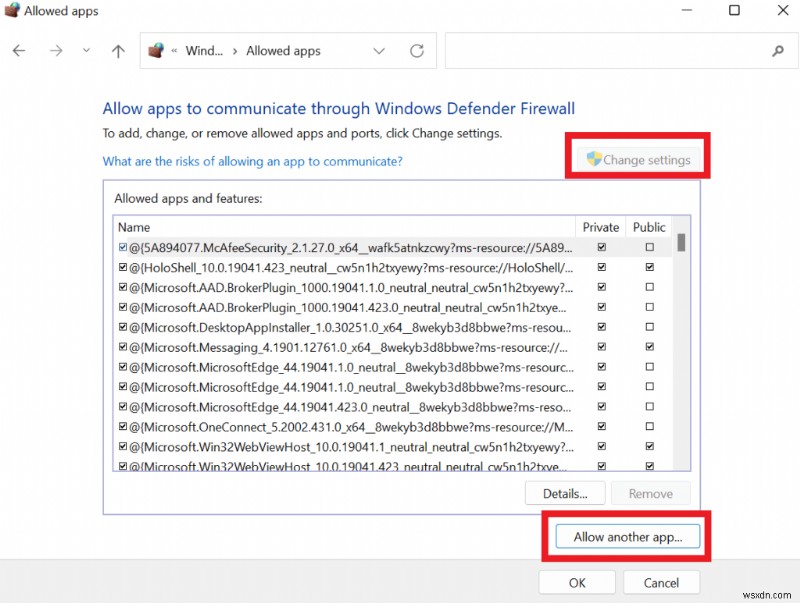Sort by the Name column header
Viewport: 800px width, 603px height.
[344, 227]
